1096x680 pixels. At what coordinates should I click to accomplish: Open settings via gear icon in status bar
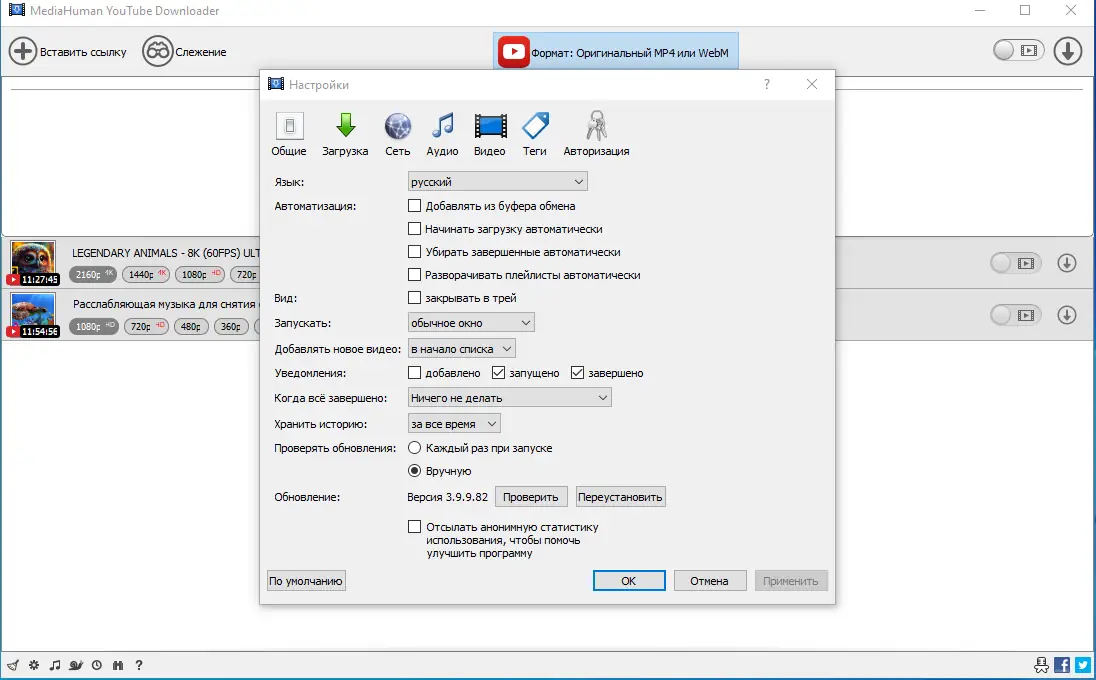34,665
